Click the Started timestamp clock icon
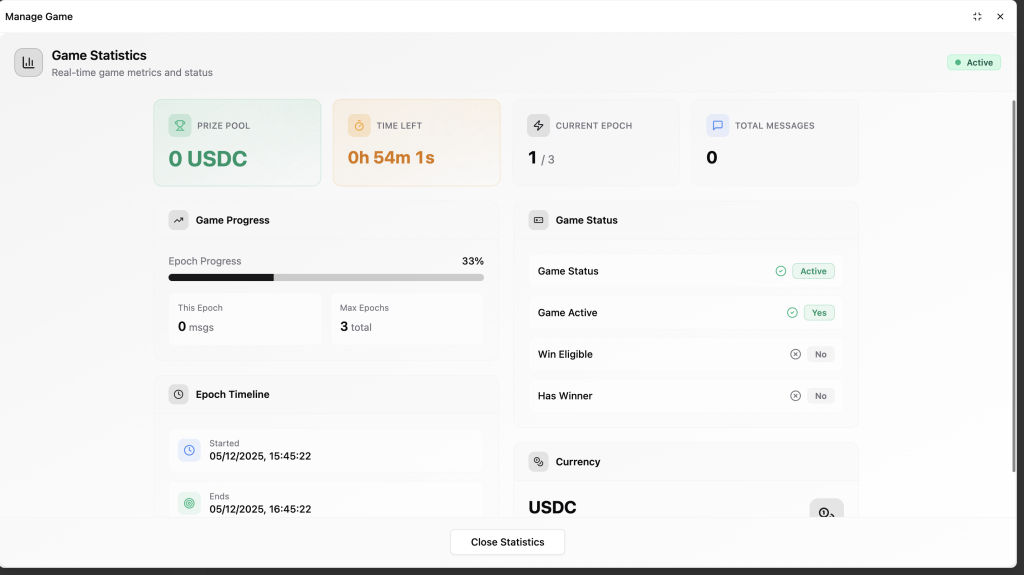This screenshot has height=575, width=1024. pyautogui.click(x=189, y=450)
